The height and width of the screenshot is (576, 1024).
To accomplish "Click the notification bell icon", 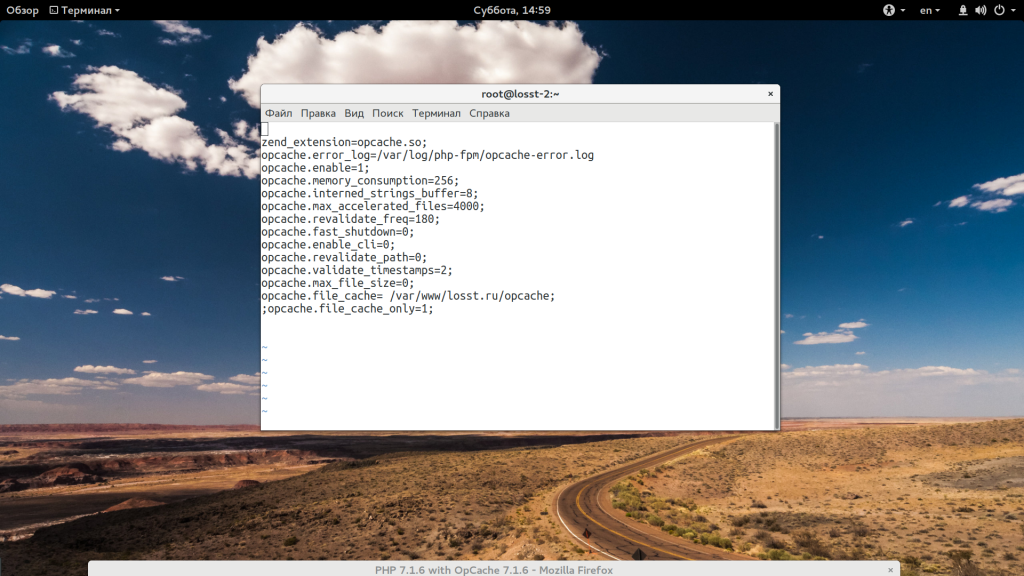I will [963, 10].
